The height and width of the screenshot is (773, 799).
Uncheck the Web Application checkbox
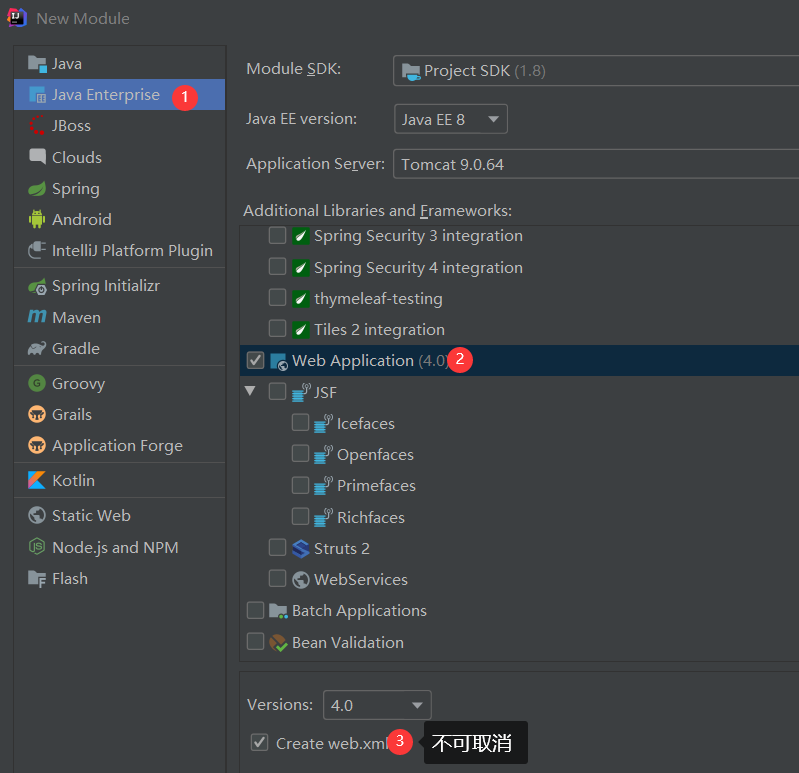tap(255, 360)
